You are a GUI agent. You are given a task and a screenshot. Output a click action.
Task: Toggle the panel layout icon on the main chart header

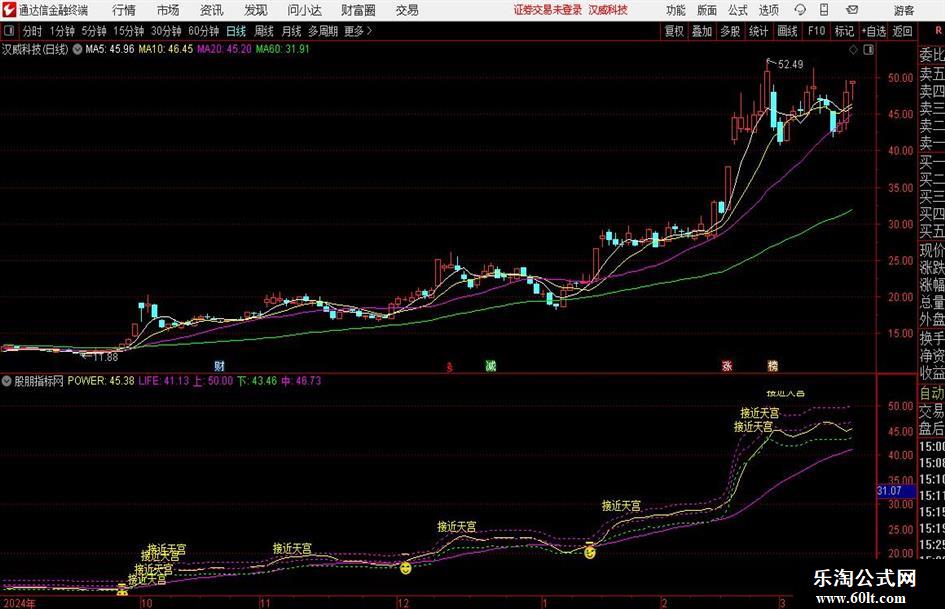(x=868, y=50)
